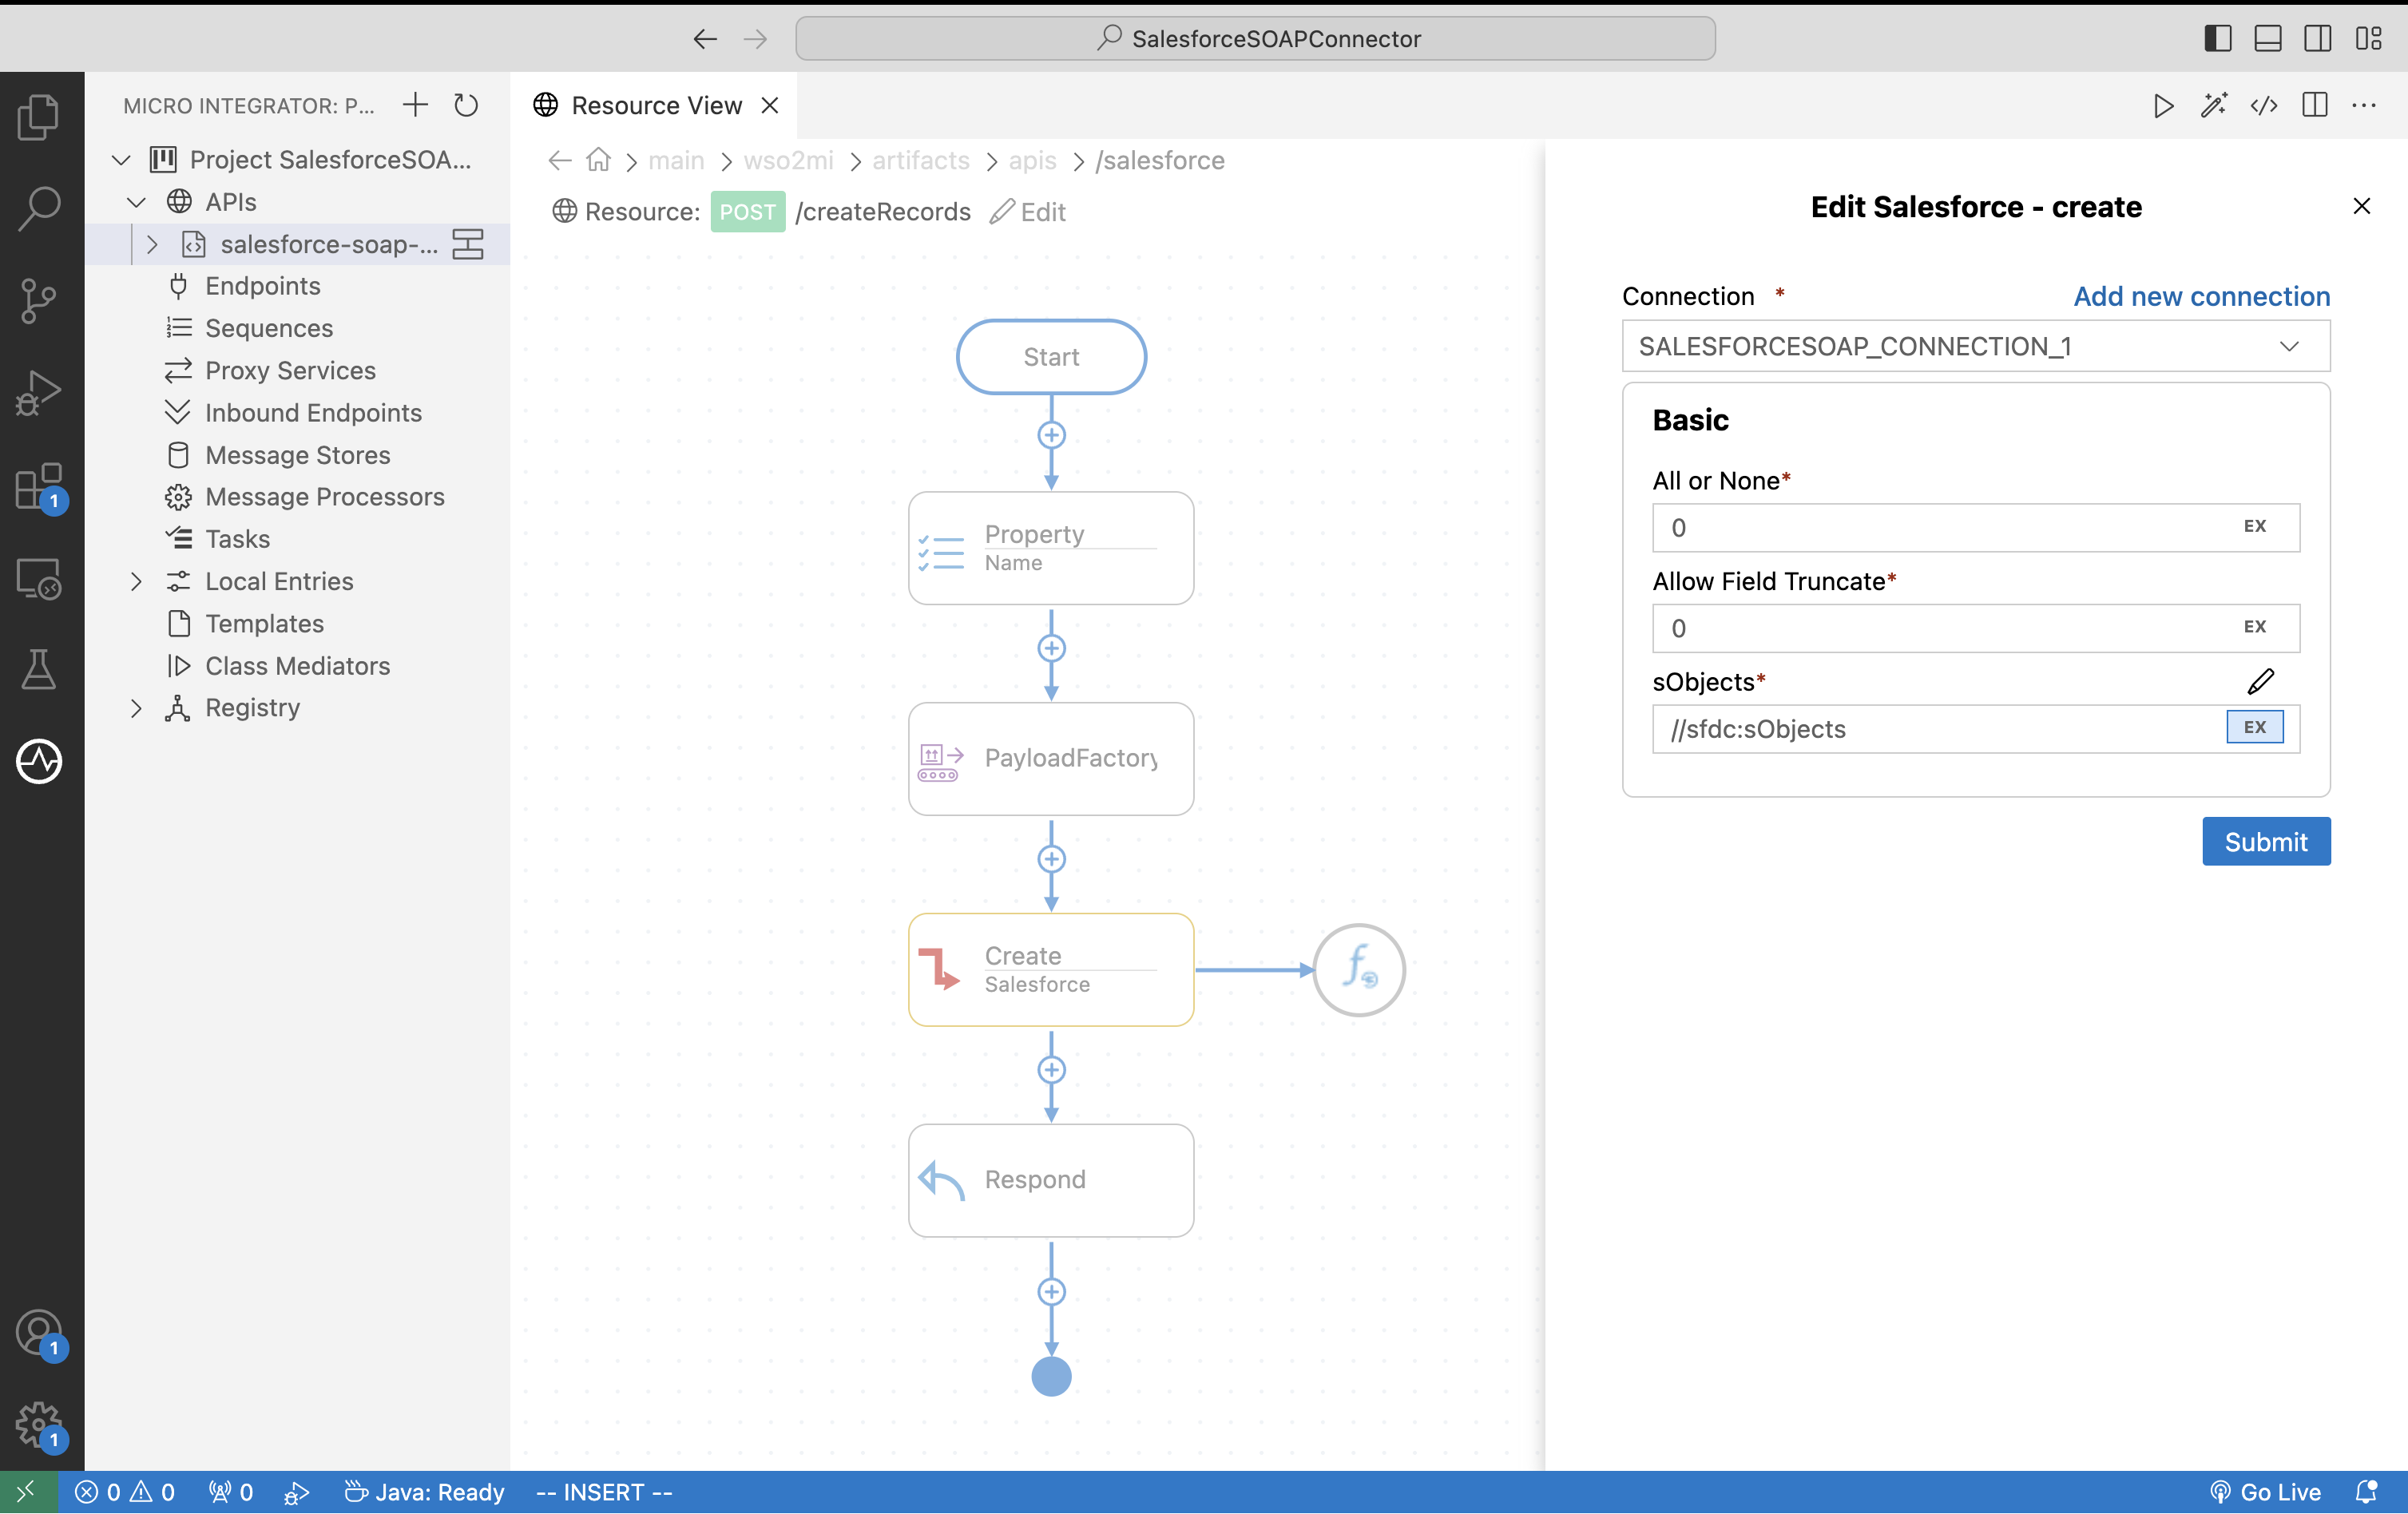
Task: Open more editor actions menu
Action: [2364, 105]
